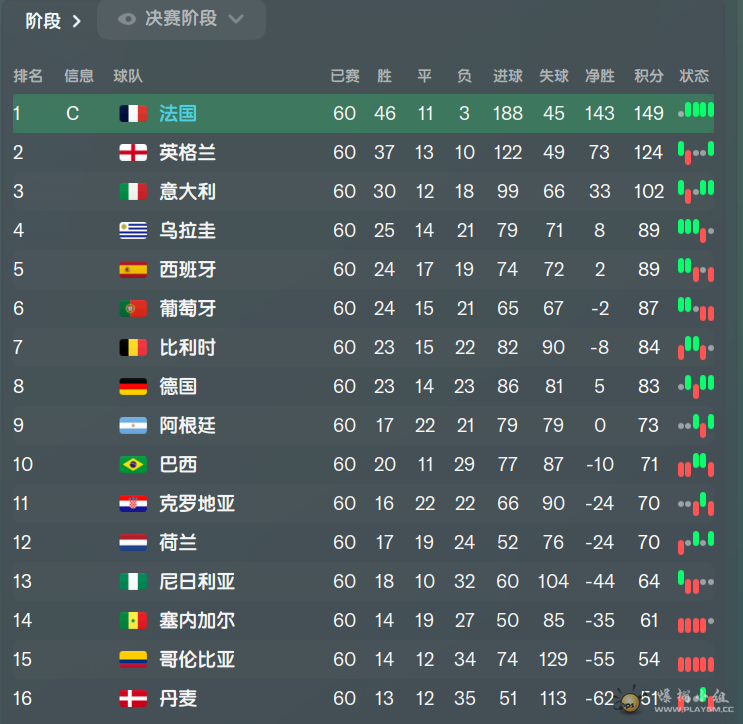The width and height of the screenshot is (743, 724).
Task: Click the Croatia flag icon
Action: click(x=133, y=503)
